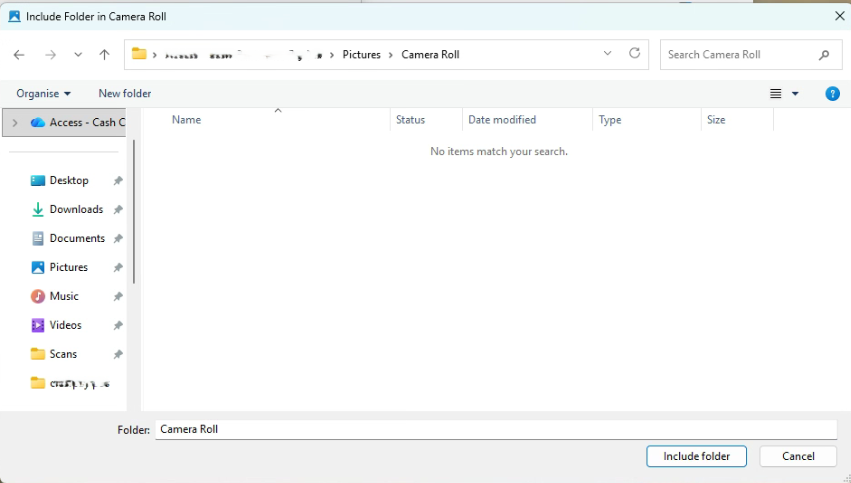Screen dimensions: 851x483
Task: Click the pin icon beside Music
Action: point(118,296)
